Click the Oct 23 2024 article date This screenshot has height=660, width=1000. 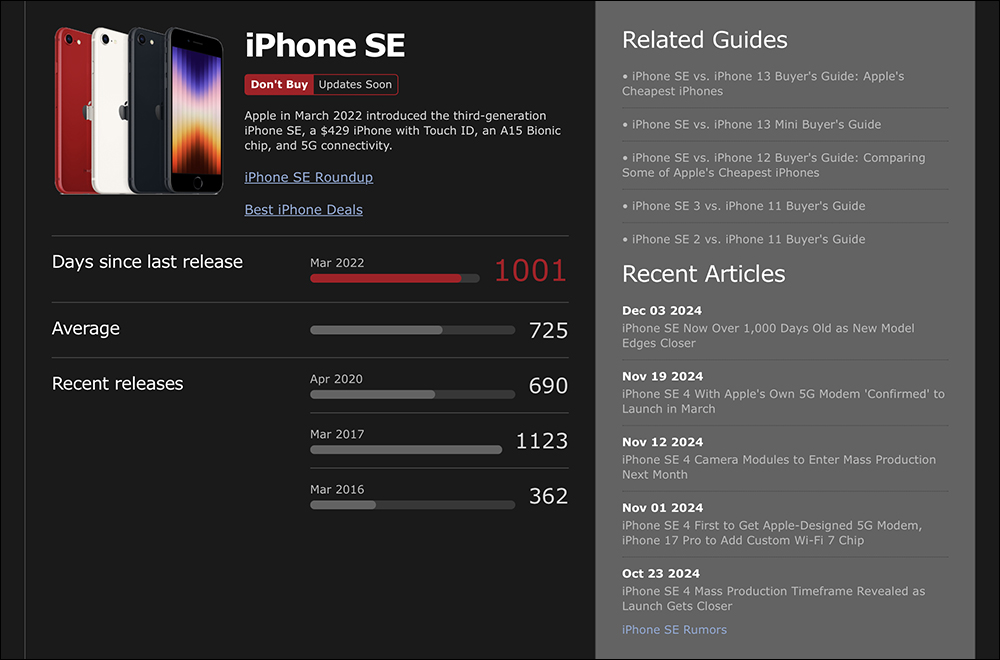pos(661,573)
